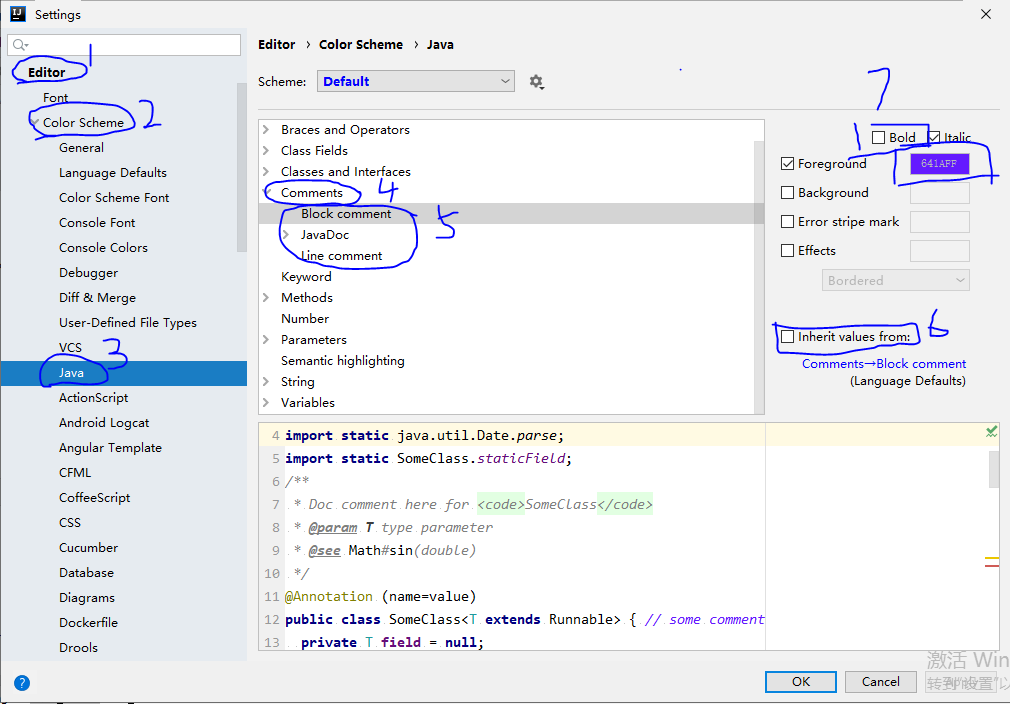Screen dimensions: 1010x704
Task: Open the ActionScript page
Action: 93,398
